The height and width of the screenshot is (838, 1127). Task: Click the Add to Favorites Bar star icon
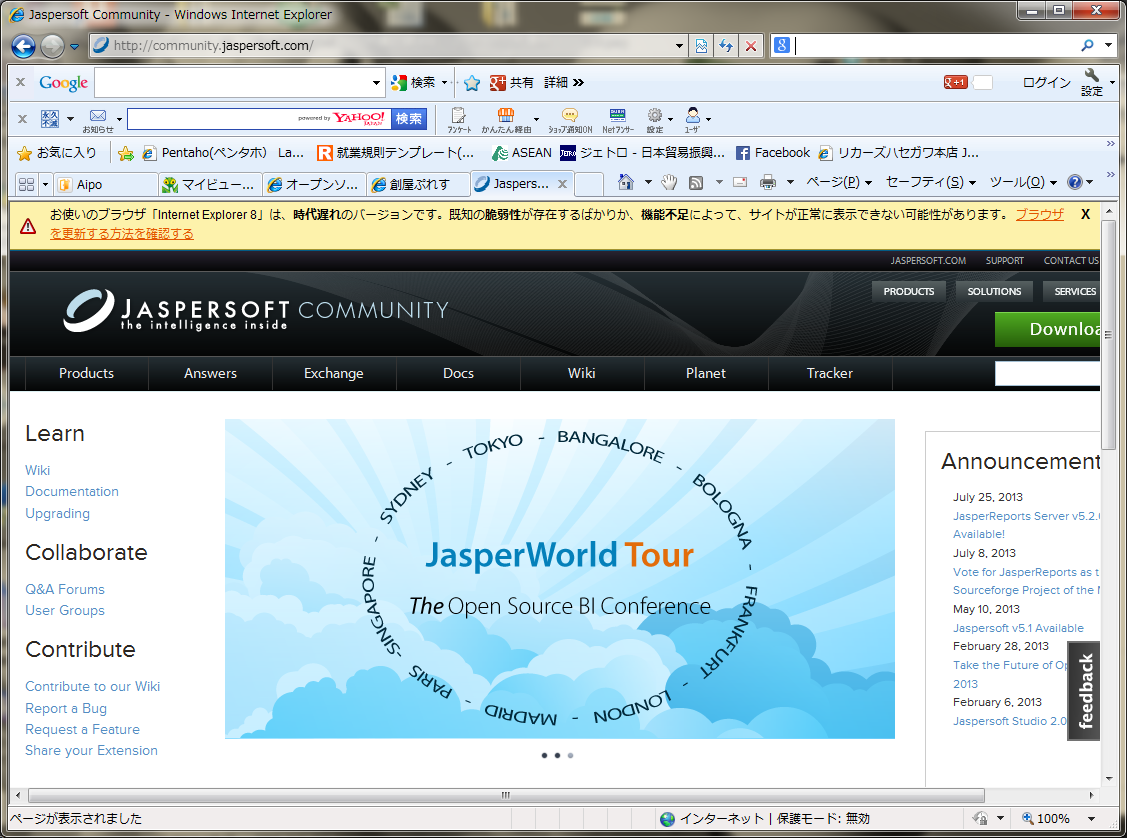coord(126,153)
